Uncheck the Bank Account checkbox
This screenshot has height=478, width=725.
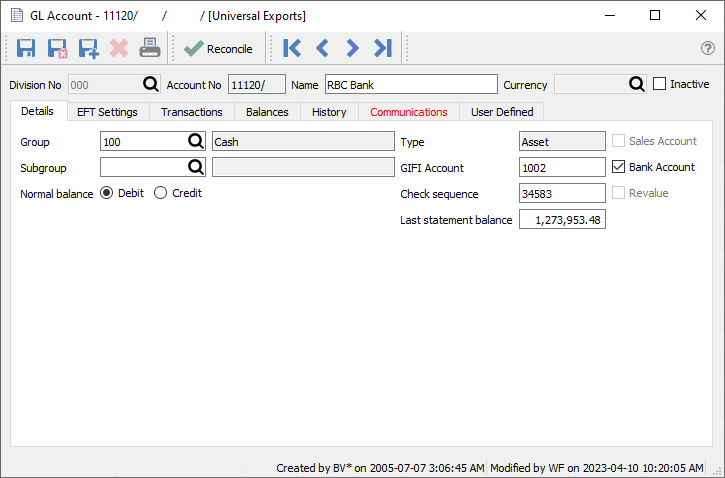point(618,167)
